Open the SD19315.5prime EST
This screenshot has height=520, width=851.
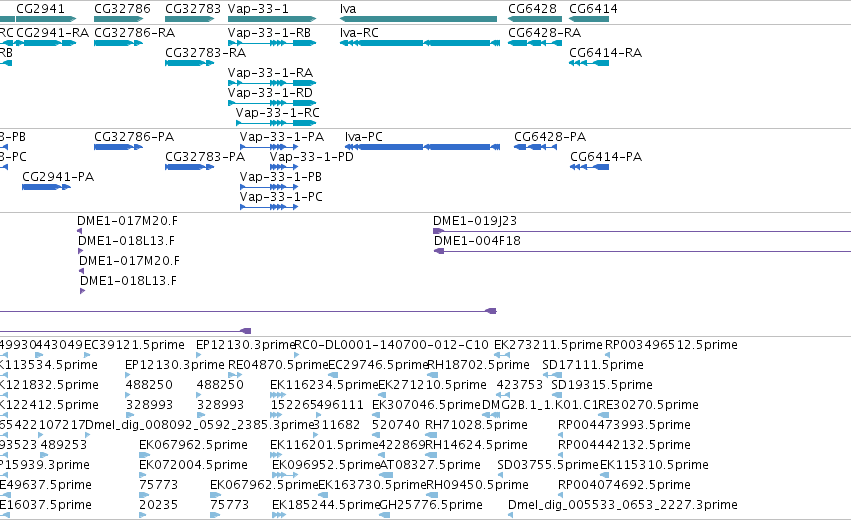pyautogui.click(x=601, y=385)
